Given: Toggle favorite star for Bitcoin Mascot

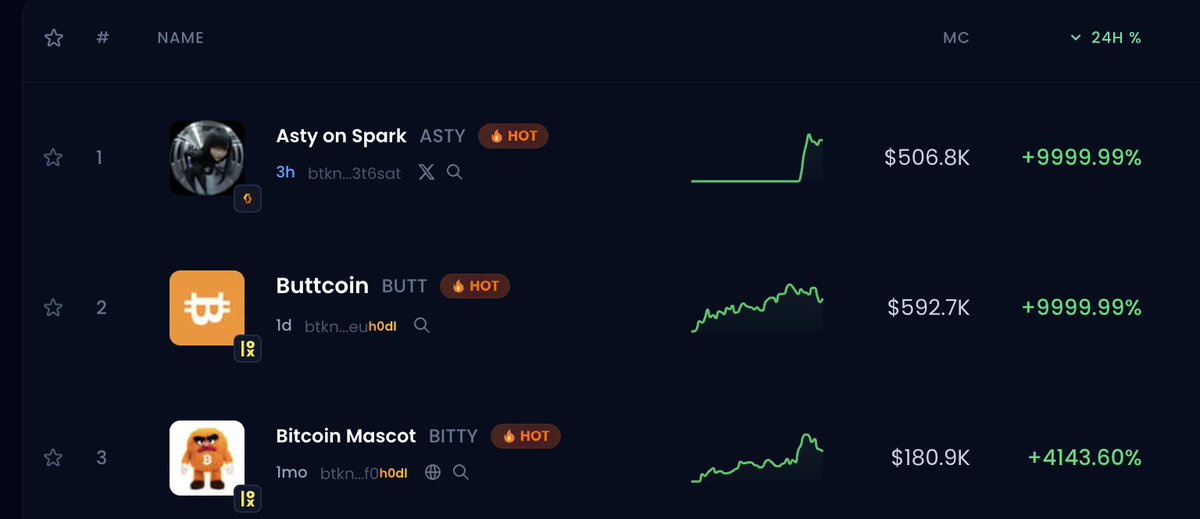Looking at the screenshot, I should [x=54, y=458].
